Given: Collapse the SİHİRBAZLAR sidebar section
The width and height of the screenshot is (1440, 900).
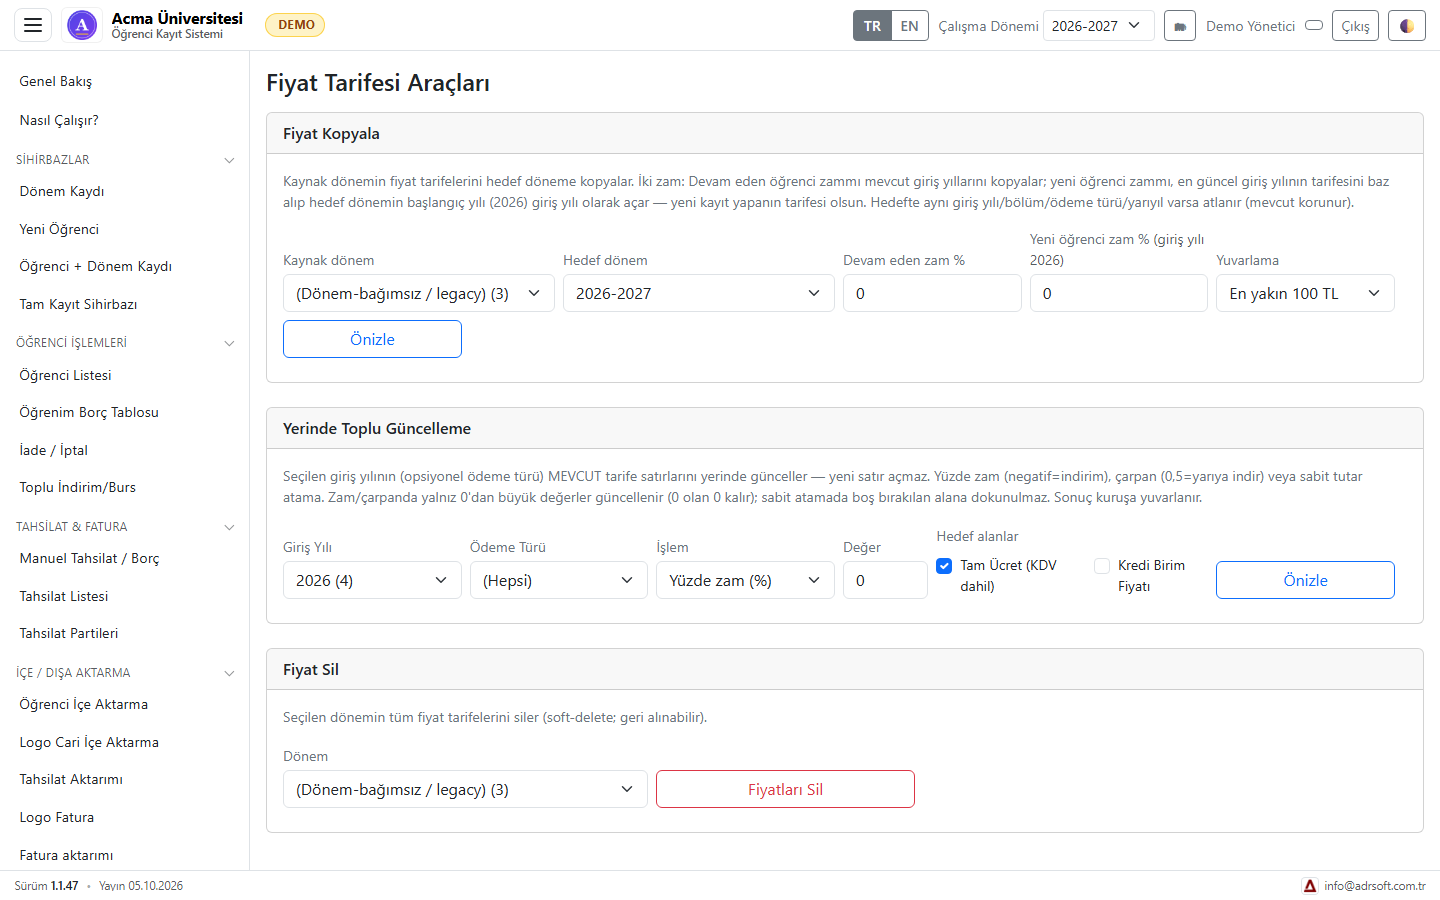Looking at the screenshot, I should (125, 160).
